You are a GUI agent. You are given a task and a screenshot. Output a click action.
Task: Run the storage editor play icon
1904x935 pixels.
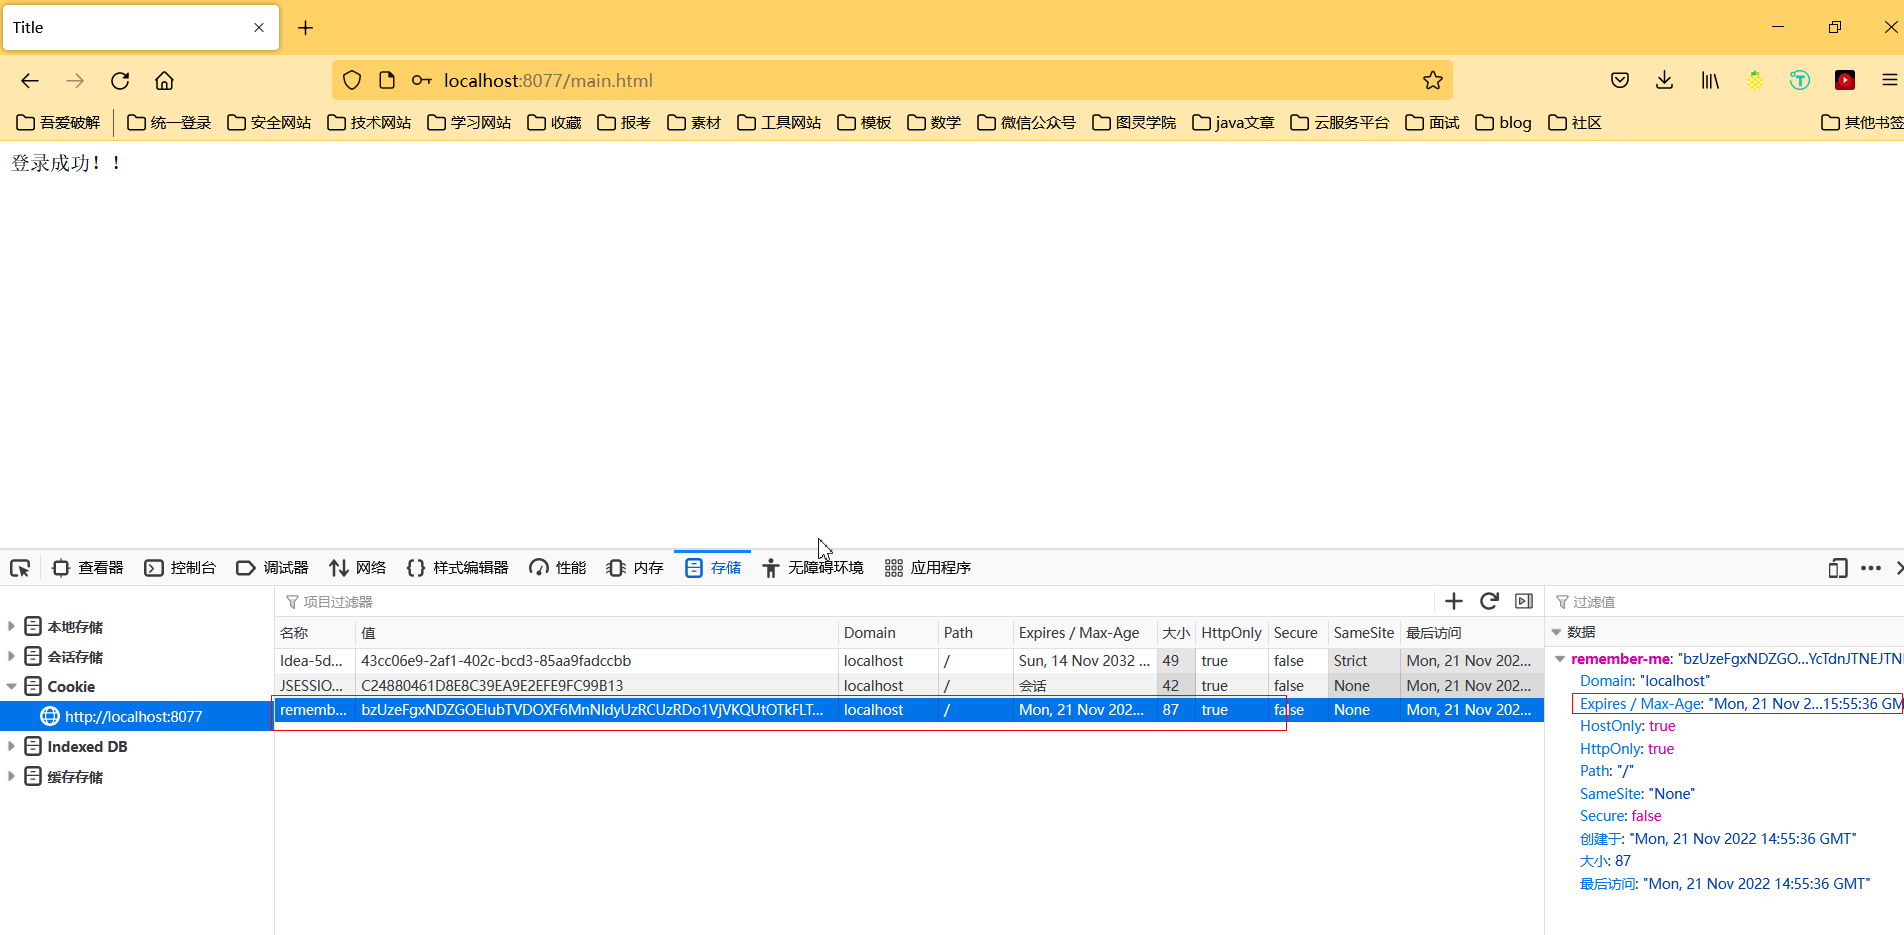point(1524,601)
